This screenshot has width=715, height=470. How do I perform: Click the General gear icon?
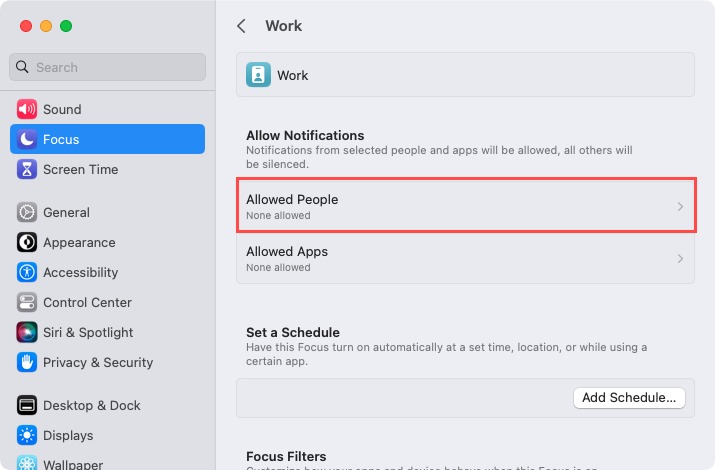[27, 212]
